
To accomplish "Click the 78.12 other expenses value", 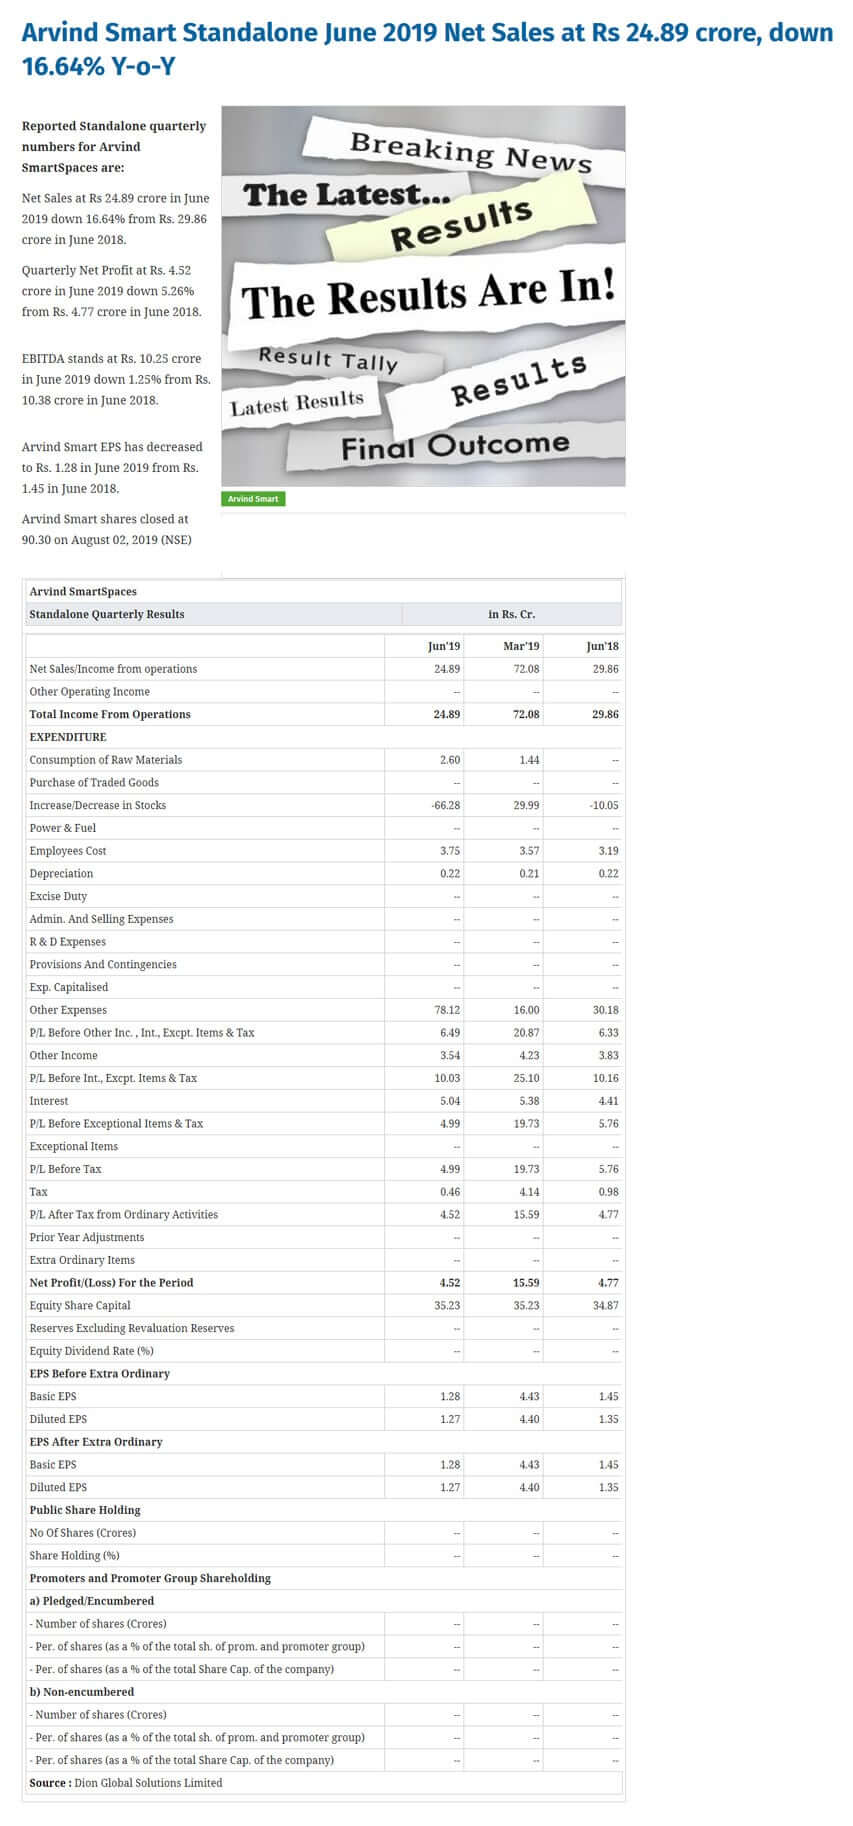I will [447, 1010].
